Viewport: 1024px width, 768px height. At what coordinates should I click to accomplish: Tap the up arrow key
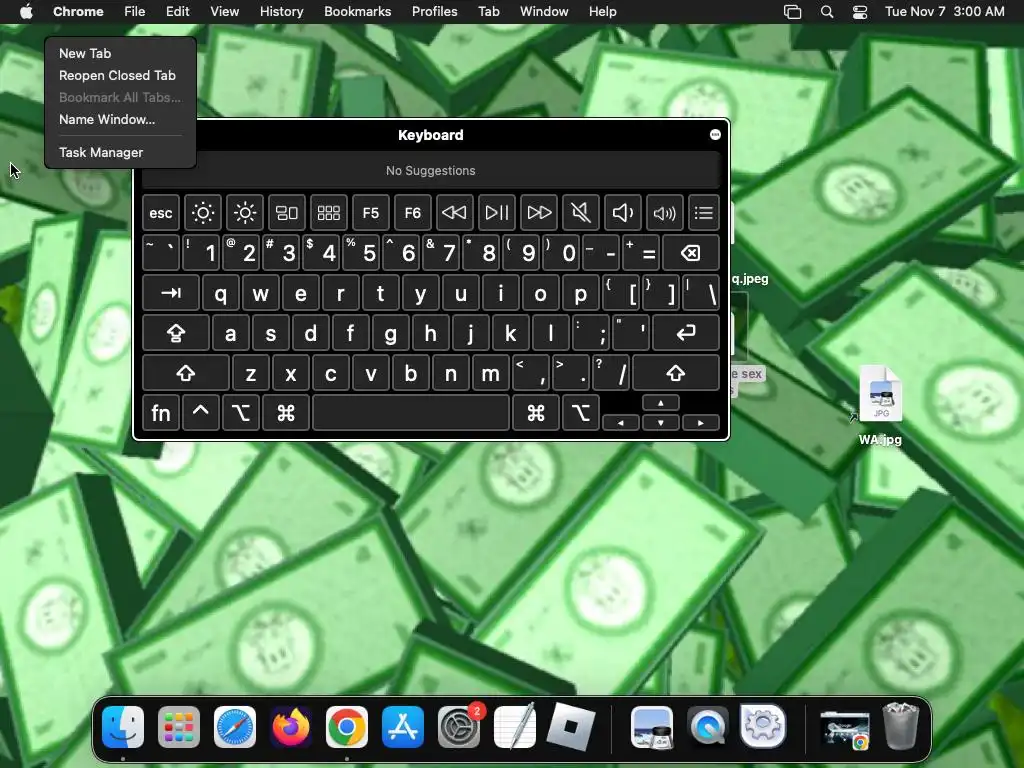(x=661, y=403)
